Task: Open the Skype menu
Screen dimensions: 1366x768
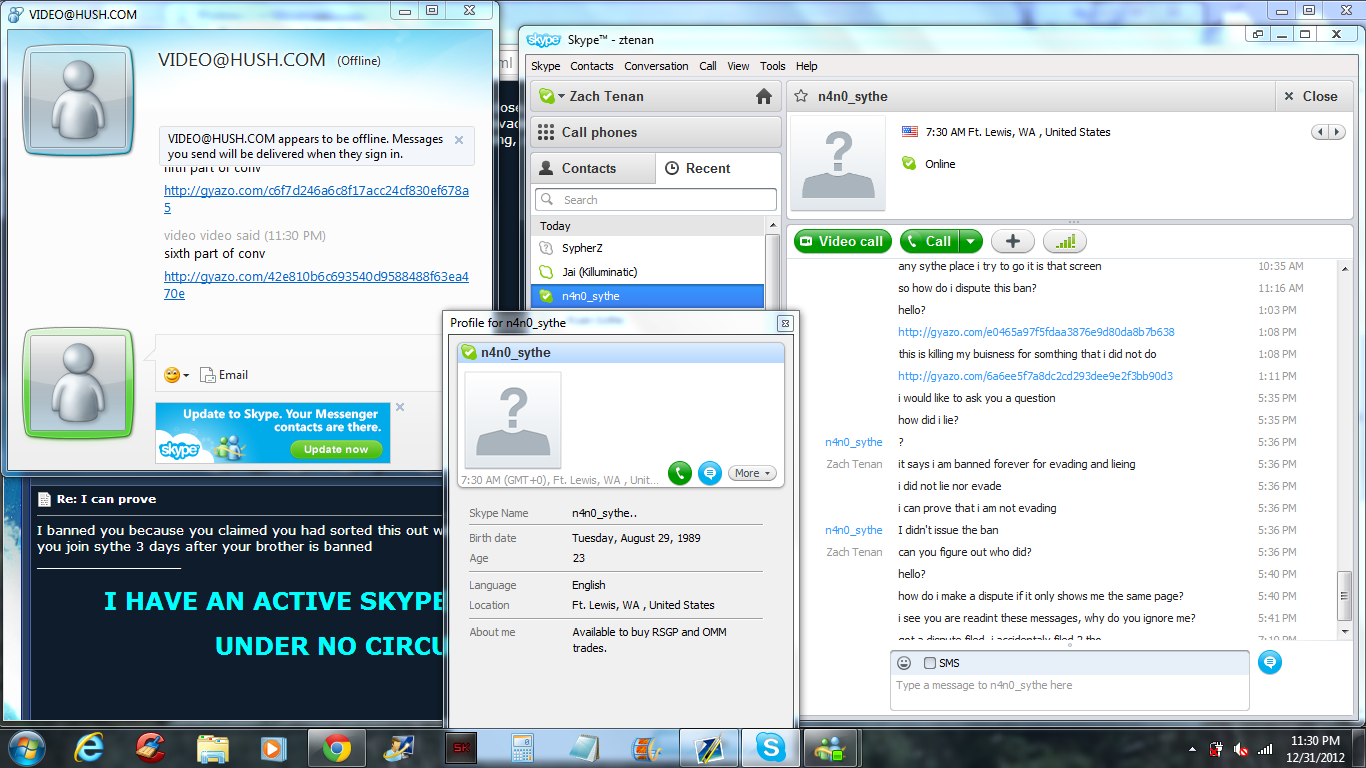Action: click(546, 66)
